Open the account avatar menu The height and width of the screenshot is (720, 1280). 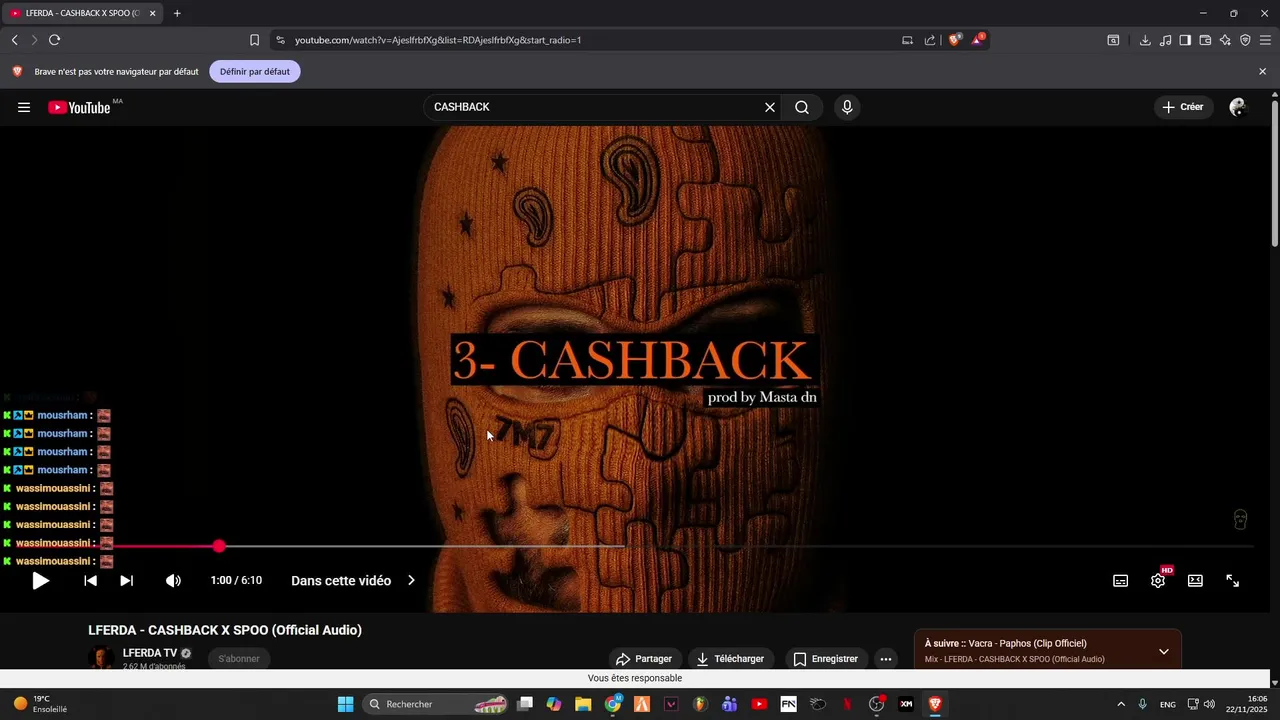1238,107
